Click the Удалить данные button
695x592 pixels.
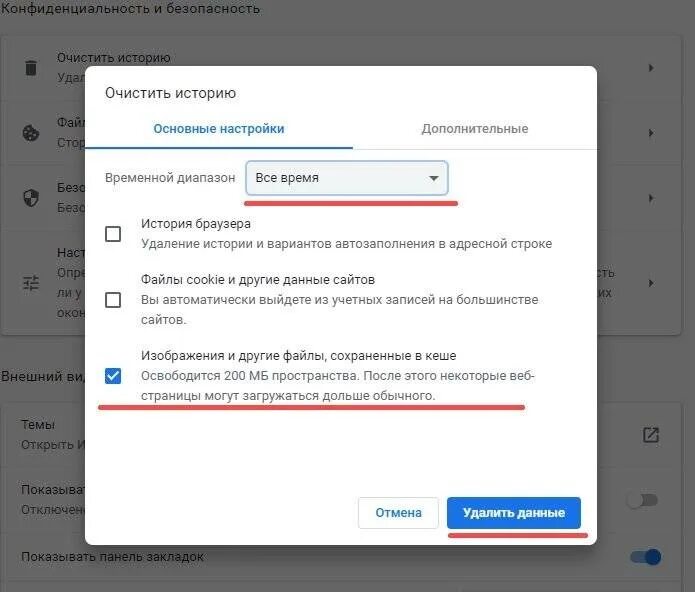coord(514,513)
